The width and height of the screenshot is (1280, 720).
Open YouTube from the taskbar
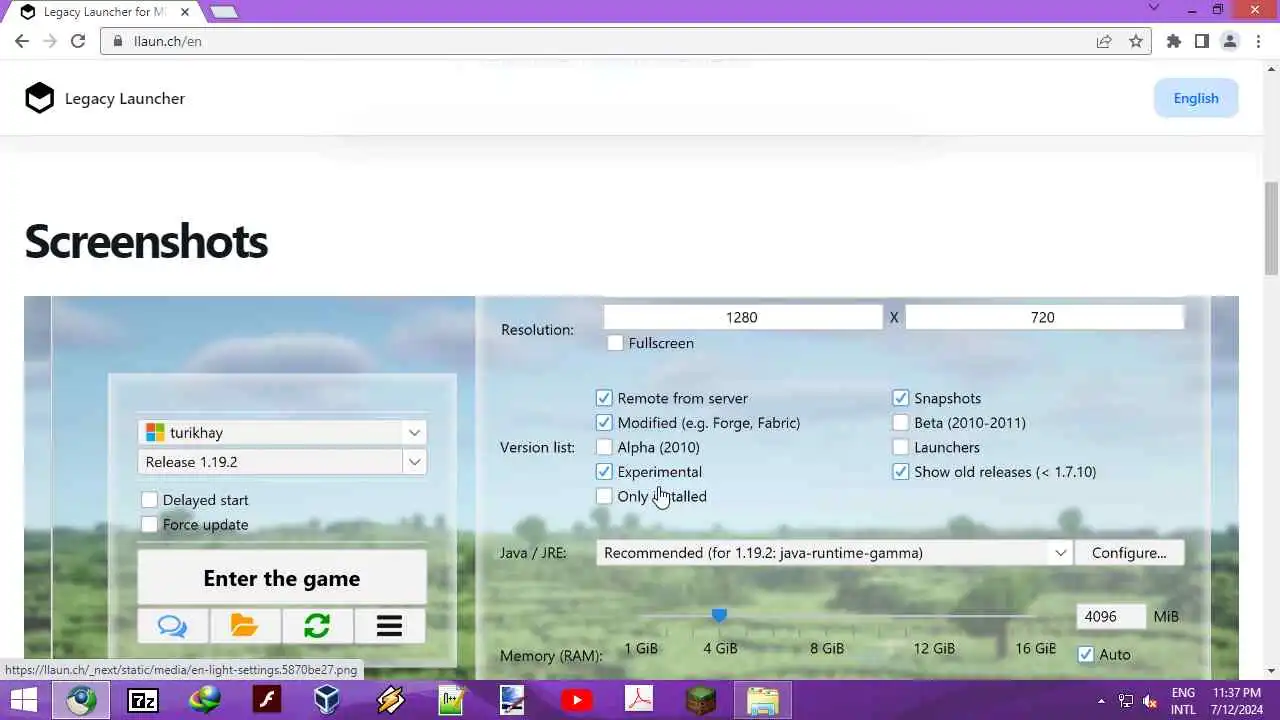click(x=576, y=700)
